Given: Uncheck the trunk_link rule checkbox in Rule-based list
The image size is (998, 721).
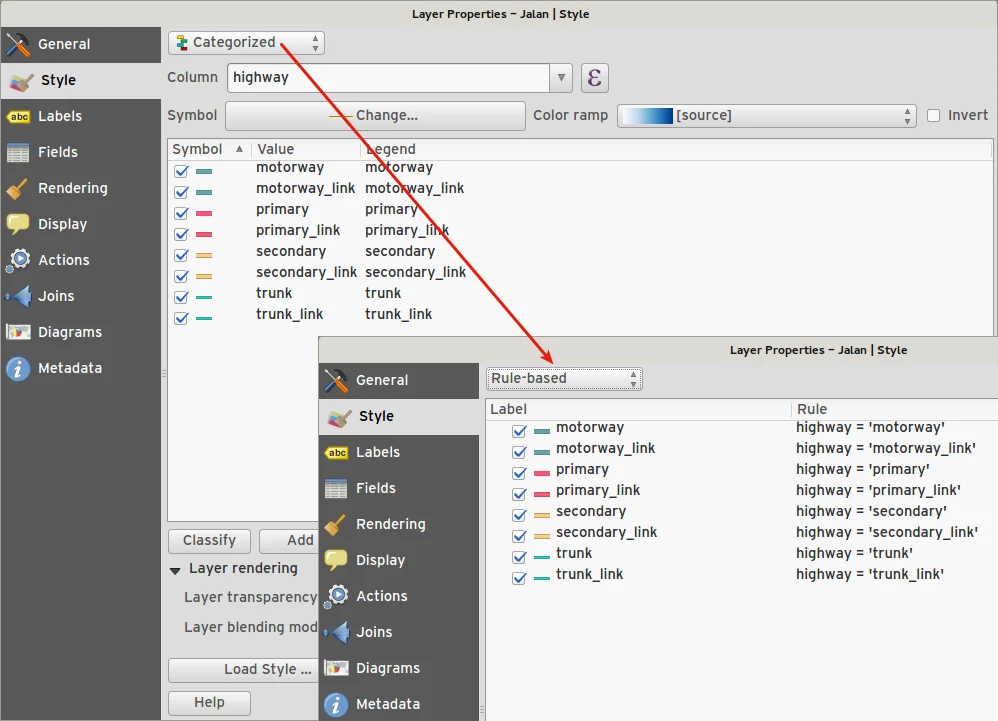Looking at the screenshot, I should 519,578.
